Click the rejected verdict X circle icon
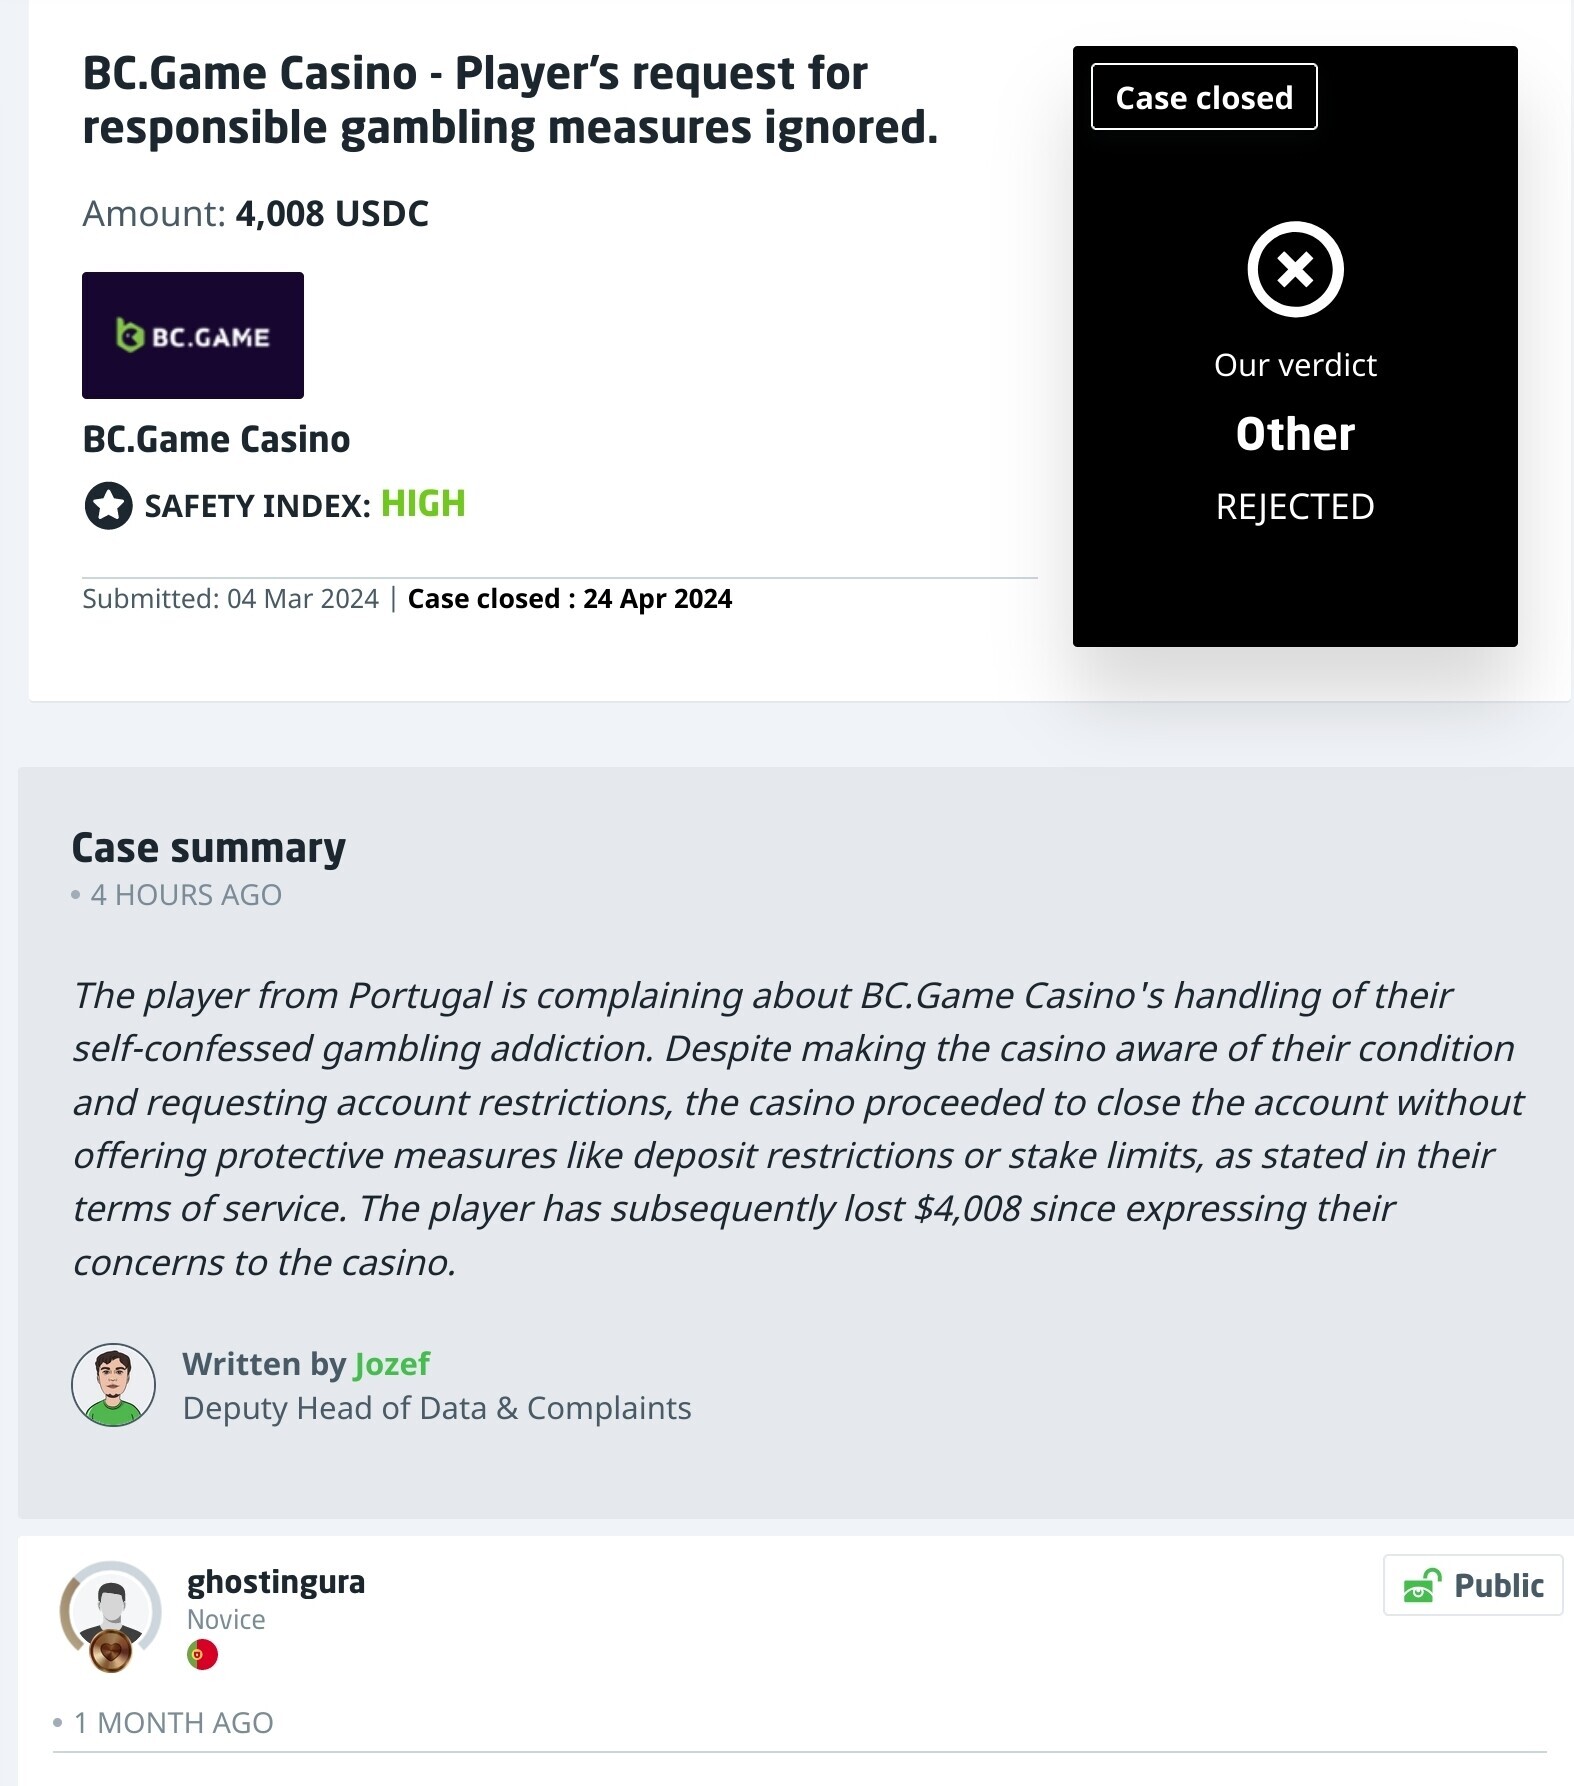Viewport: 1574px width, 1786px height. (1295, 269)
